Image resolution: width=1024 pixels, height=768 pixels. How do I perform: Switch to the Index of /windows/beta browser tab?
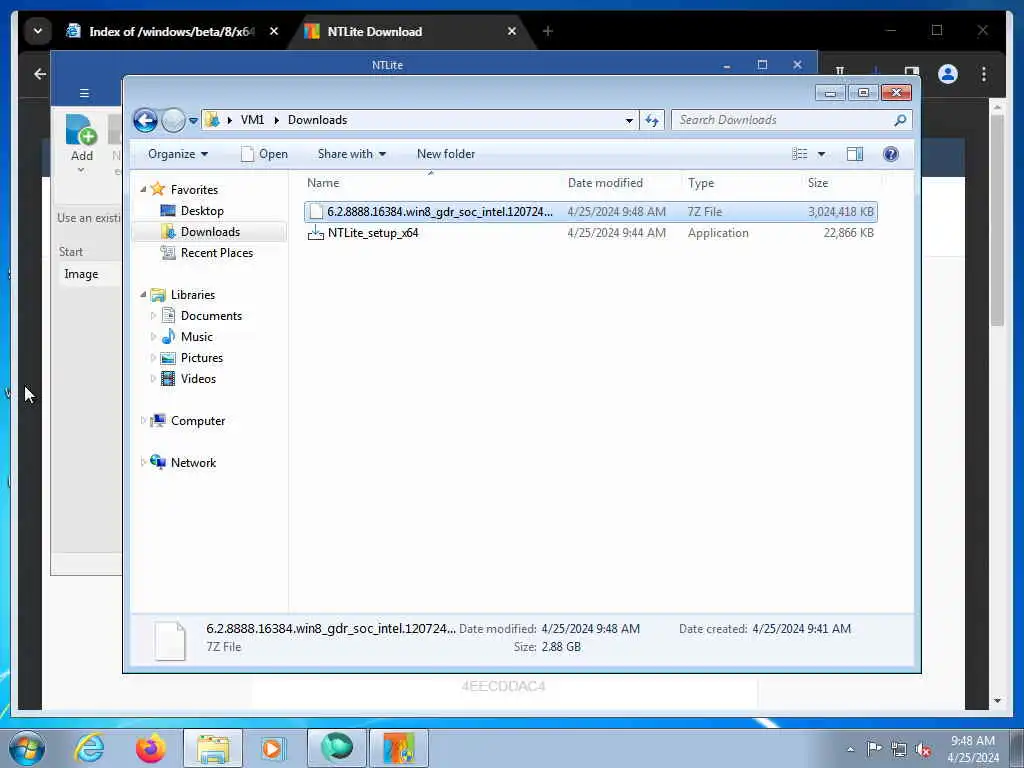point(171,31)
